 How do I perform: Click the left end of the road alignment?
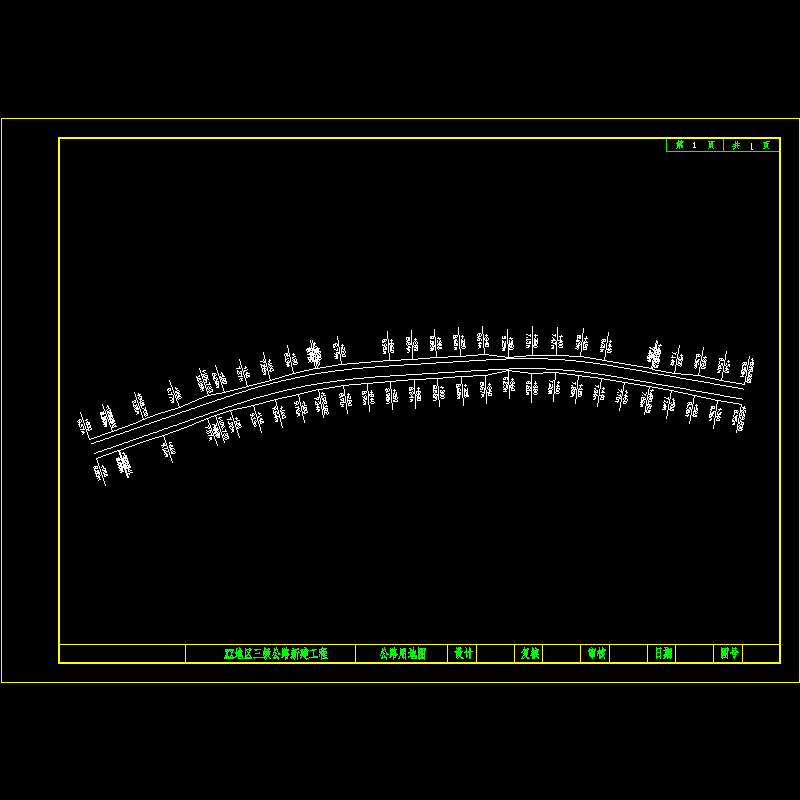pyautogui.click(x=94, y=448)
